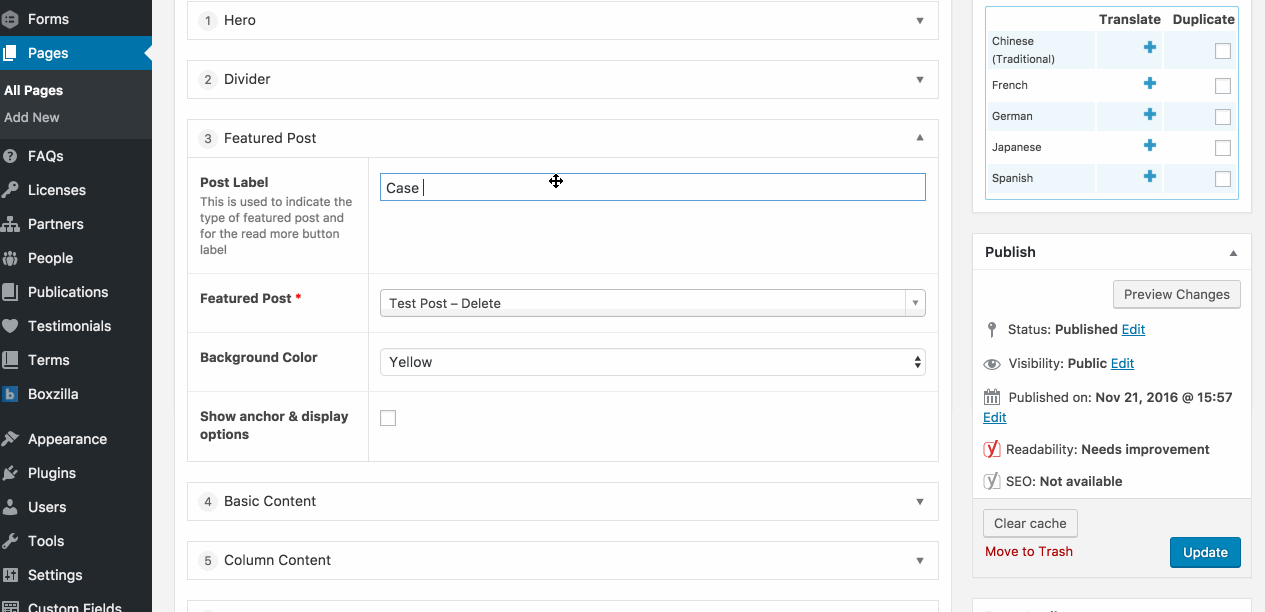Screen dimensions: 1265x612
Task: Click the Preview Changes button
Action: pos(1177,294)
